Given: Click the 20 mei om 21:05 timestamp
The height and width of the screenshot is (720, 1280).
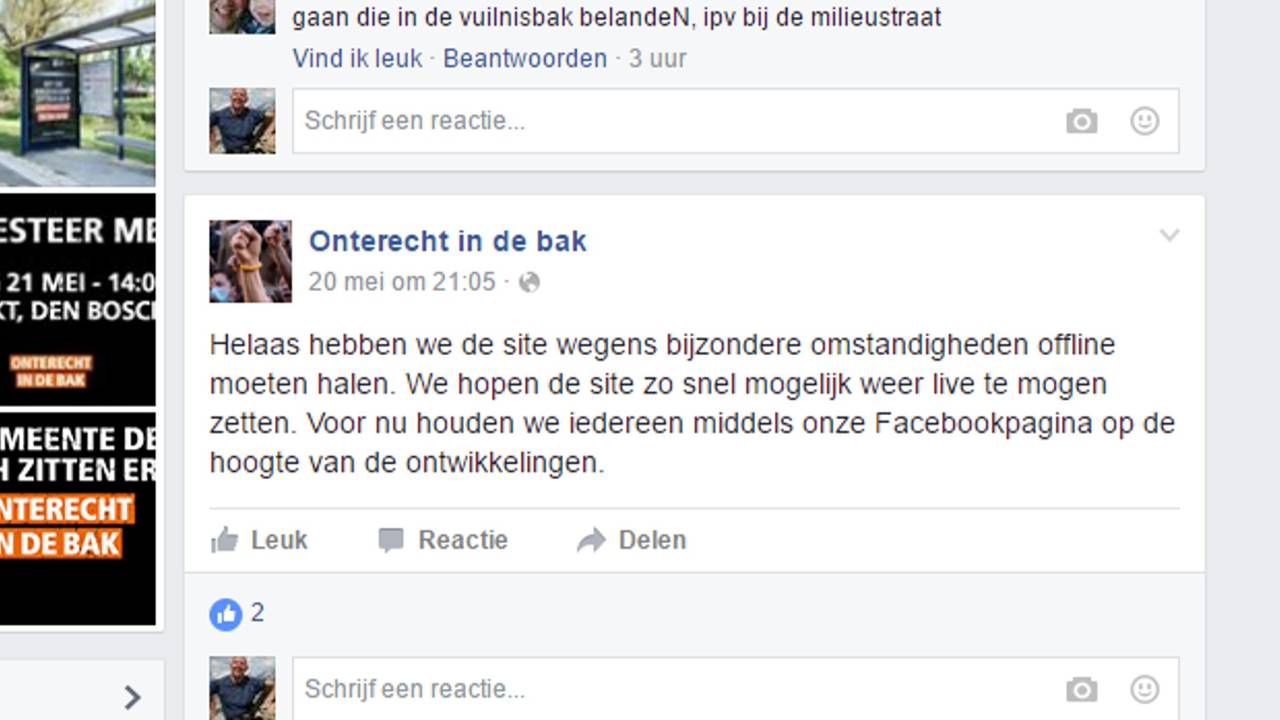Looking at the screenshot, I should pyautogui.click(x=401, y=282).
